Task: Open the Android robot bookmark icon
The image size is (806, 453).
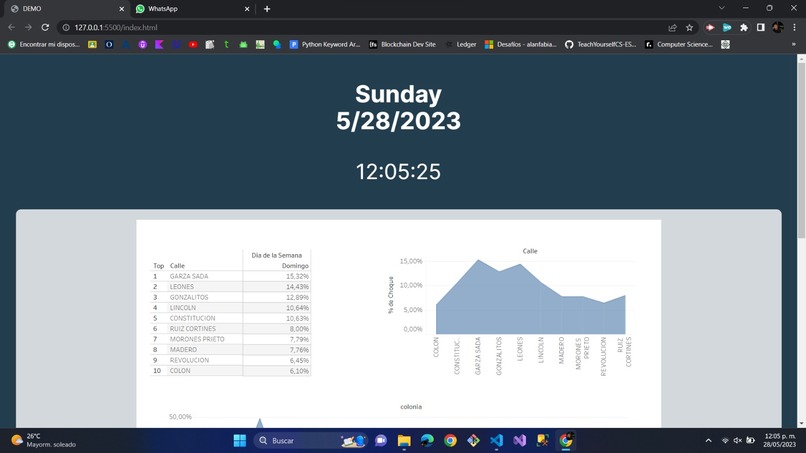Action: pos(243,45)
